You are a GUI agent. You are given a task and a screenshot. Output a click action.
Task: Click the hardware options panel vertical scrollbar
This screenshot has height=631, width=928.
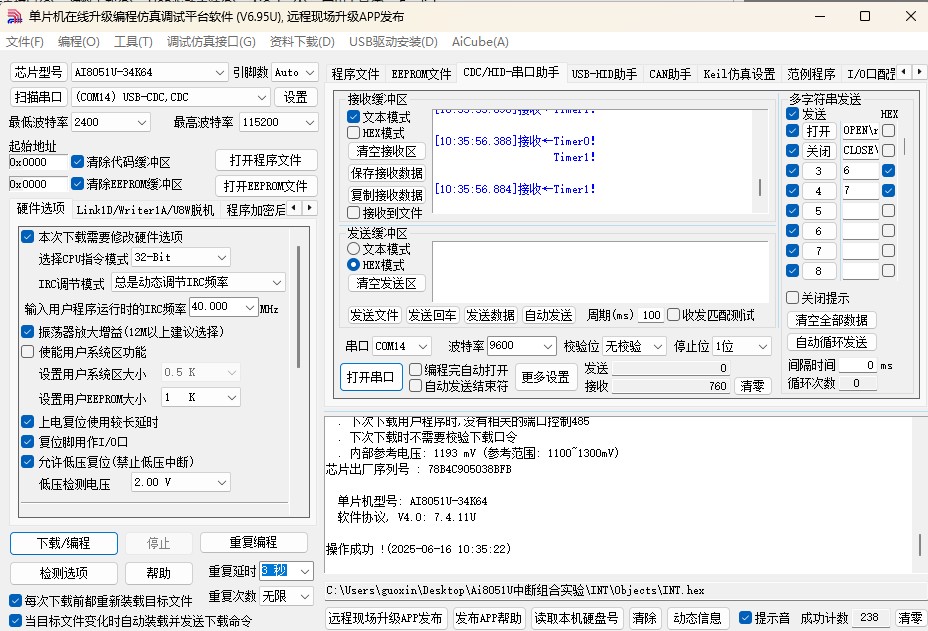coord(299,307)
